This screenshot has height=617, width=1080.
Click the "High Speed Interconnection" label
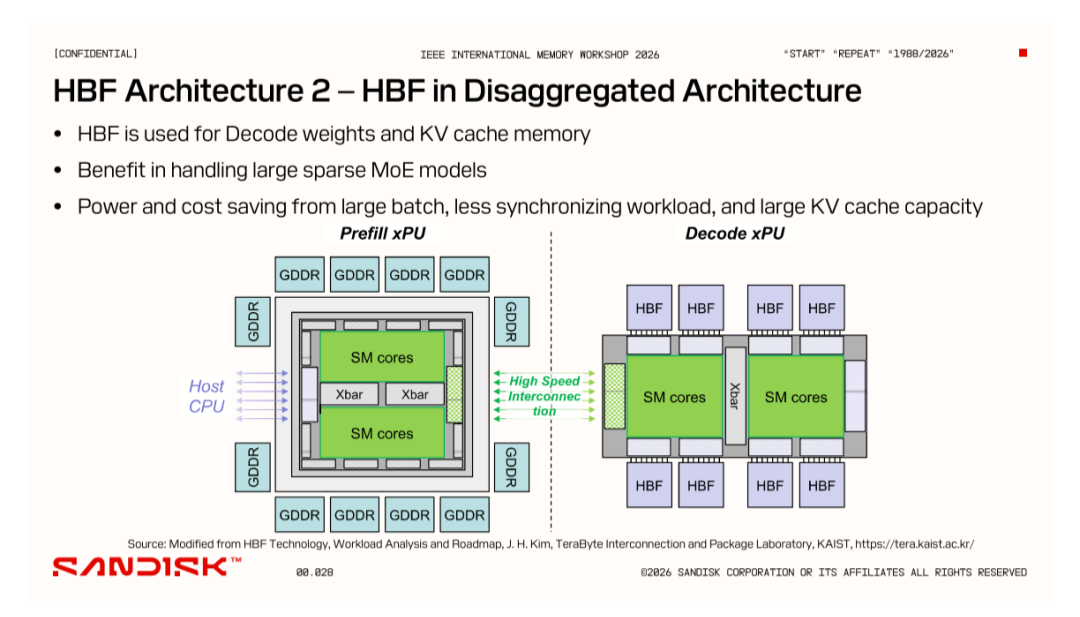point(544,396)
